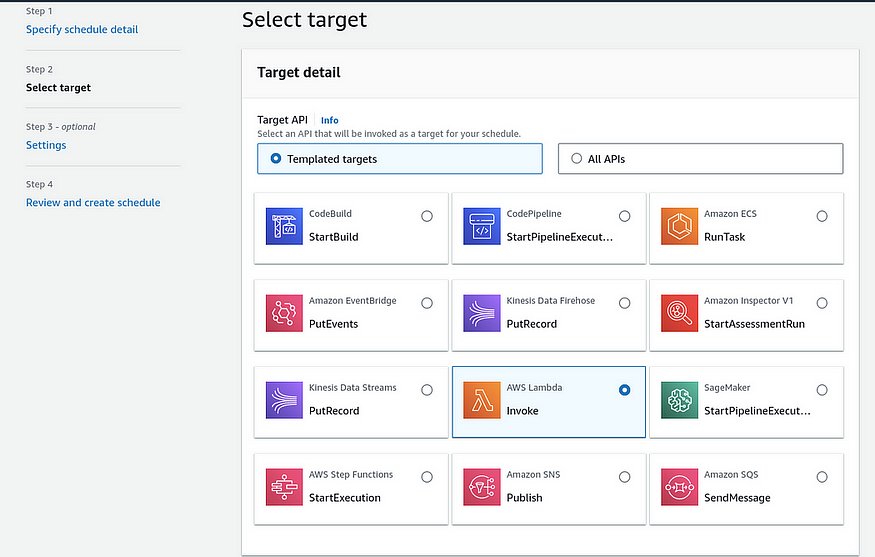This screenshot has width=875, height=557.
Task: Open Review and create schedule step
Action: 93,203
